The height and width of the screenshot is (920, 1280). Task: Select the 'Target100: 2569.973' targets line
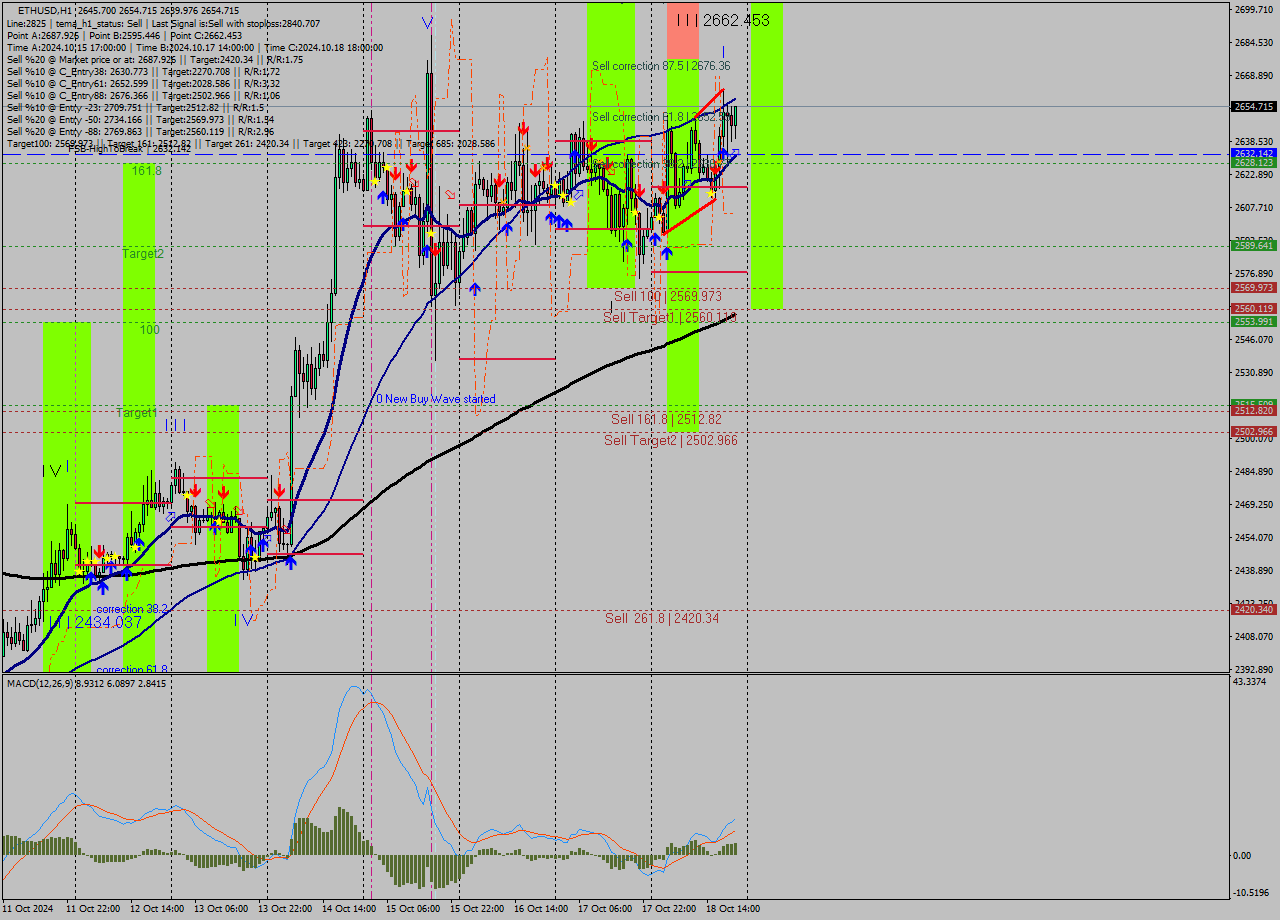tap(250, 143)
